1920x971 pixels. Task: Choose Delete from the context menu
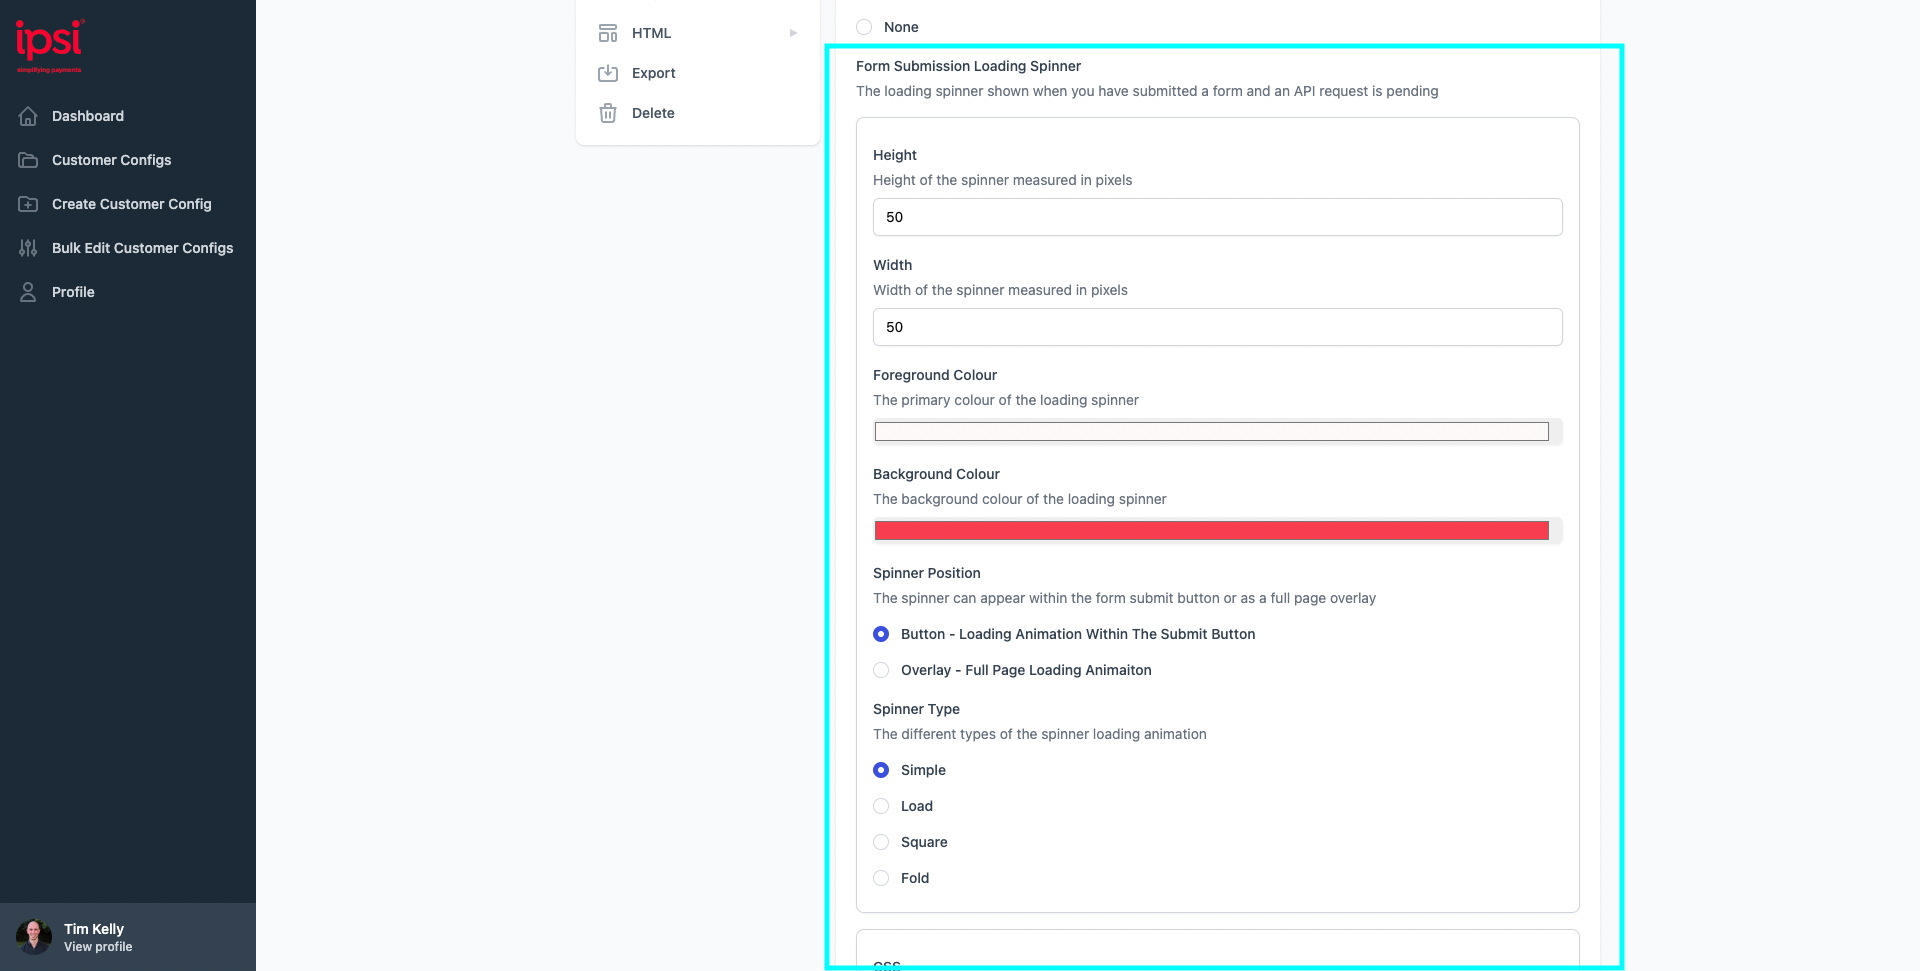(652, 113)
